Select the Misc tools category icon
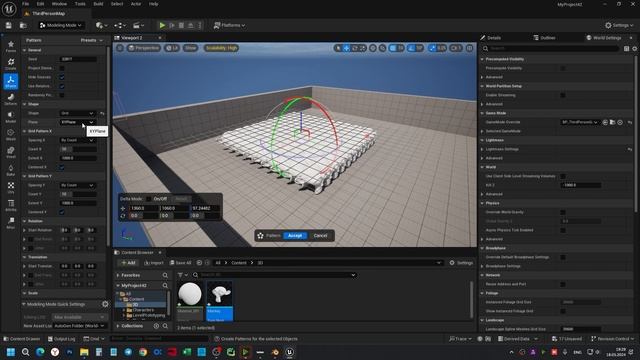The height and width of the screenshot is (360, 640). coord(11,223)
